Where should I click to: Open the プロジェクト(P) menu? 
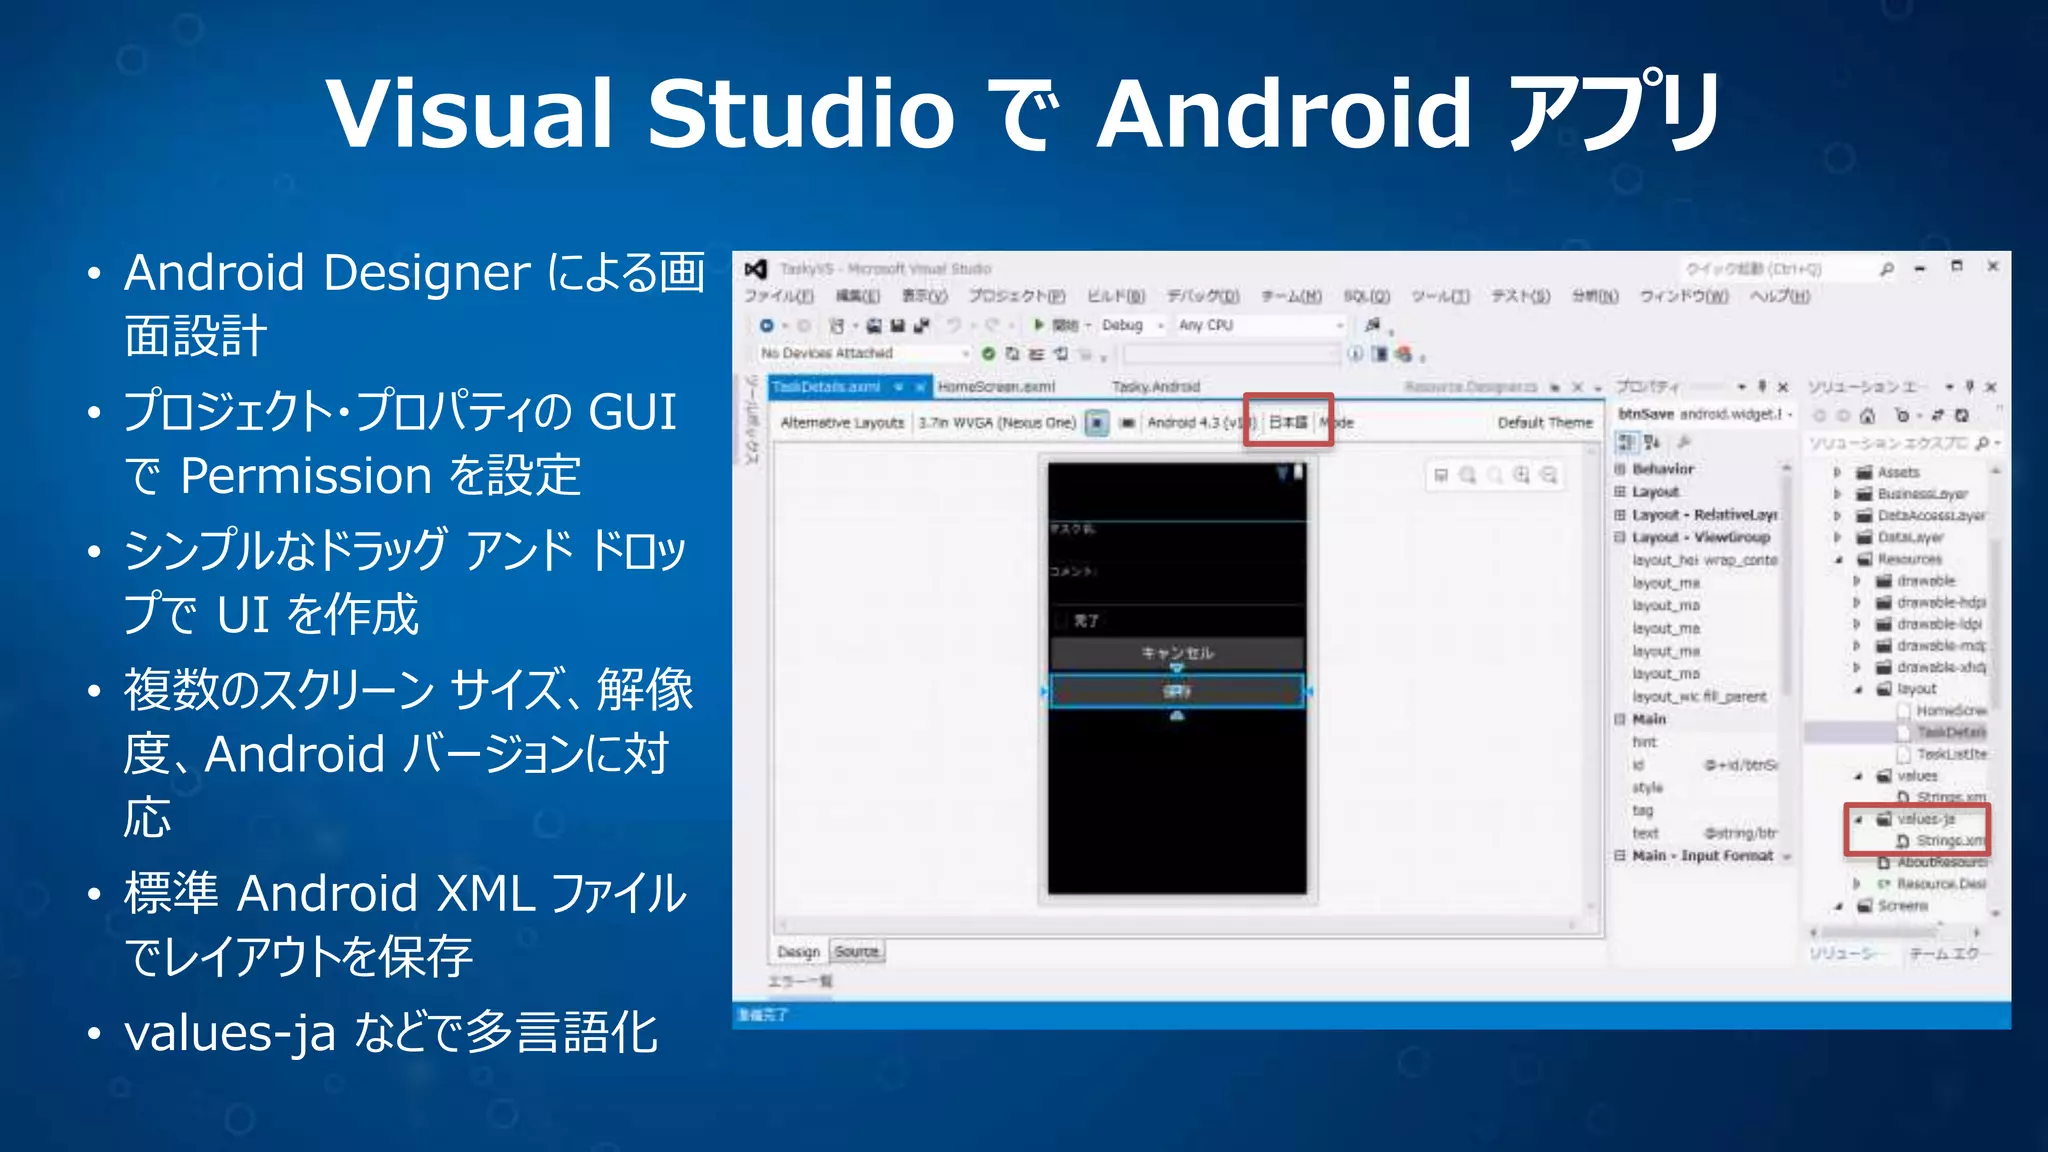pyautogui.click(x=1016, y=297)
